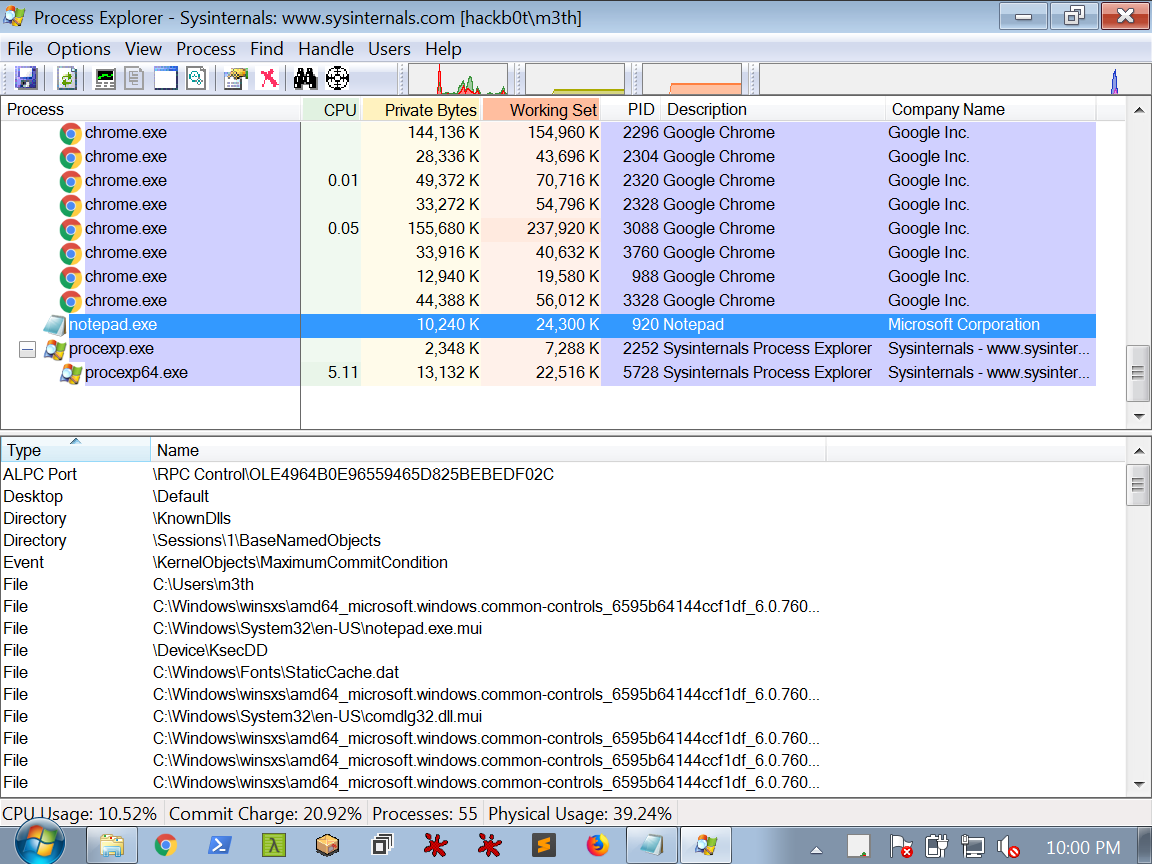Toggle the Show Process Tree toolbar icon
1152x864 pixels.
tap(134, 79)
